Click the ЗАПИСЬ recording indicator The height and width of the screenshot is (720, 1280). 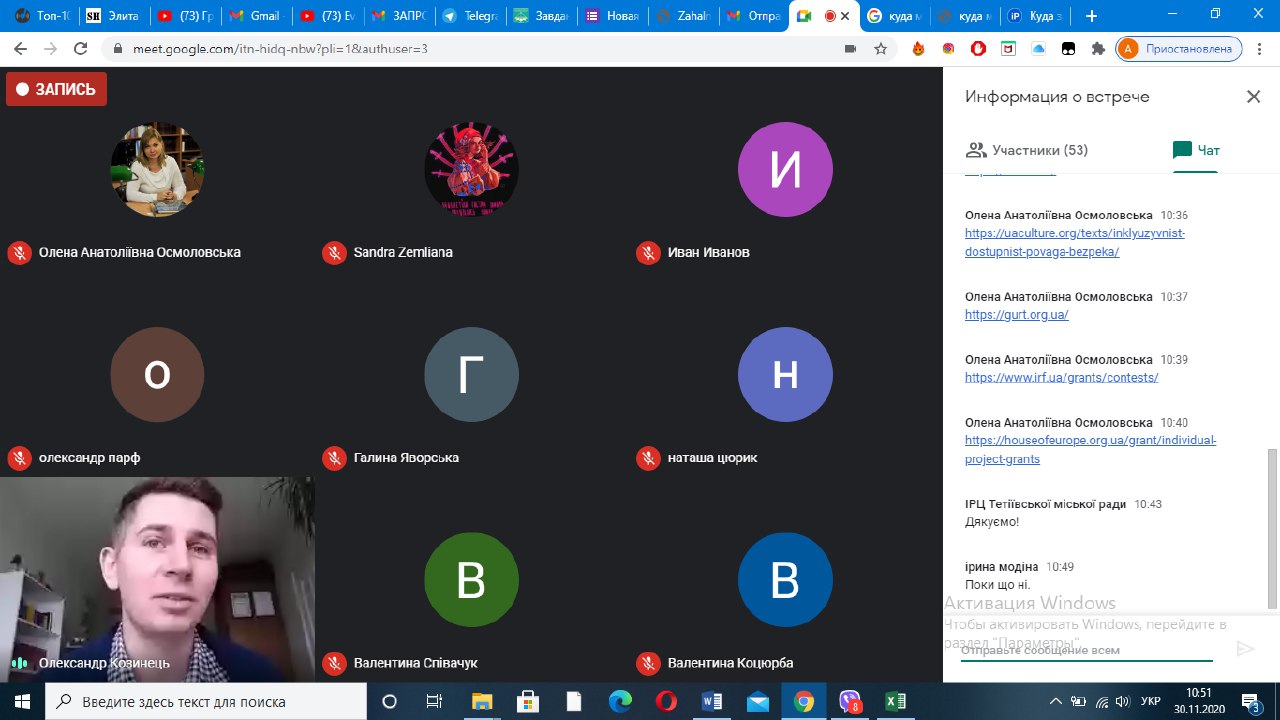point(56,89)
